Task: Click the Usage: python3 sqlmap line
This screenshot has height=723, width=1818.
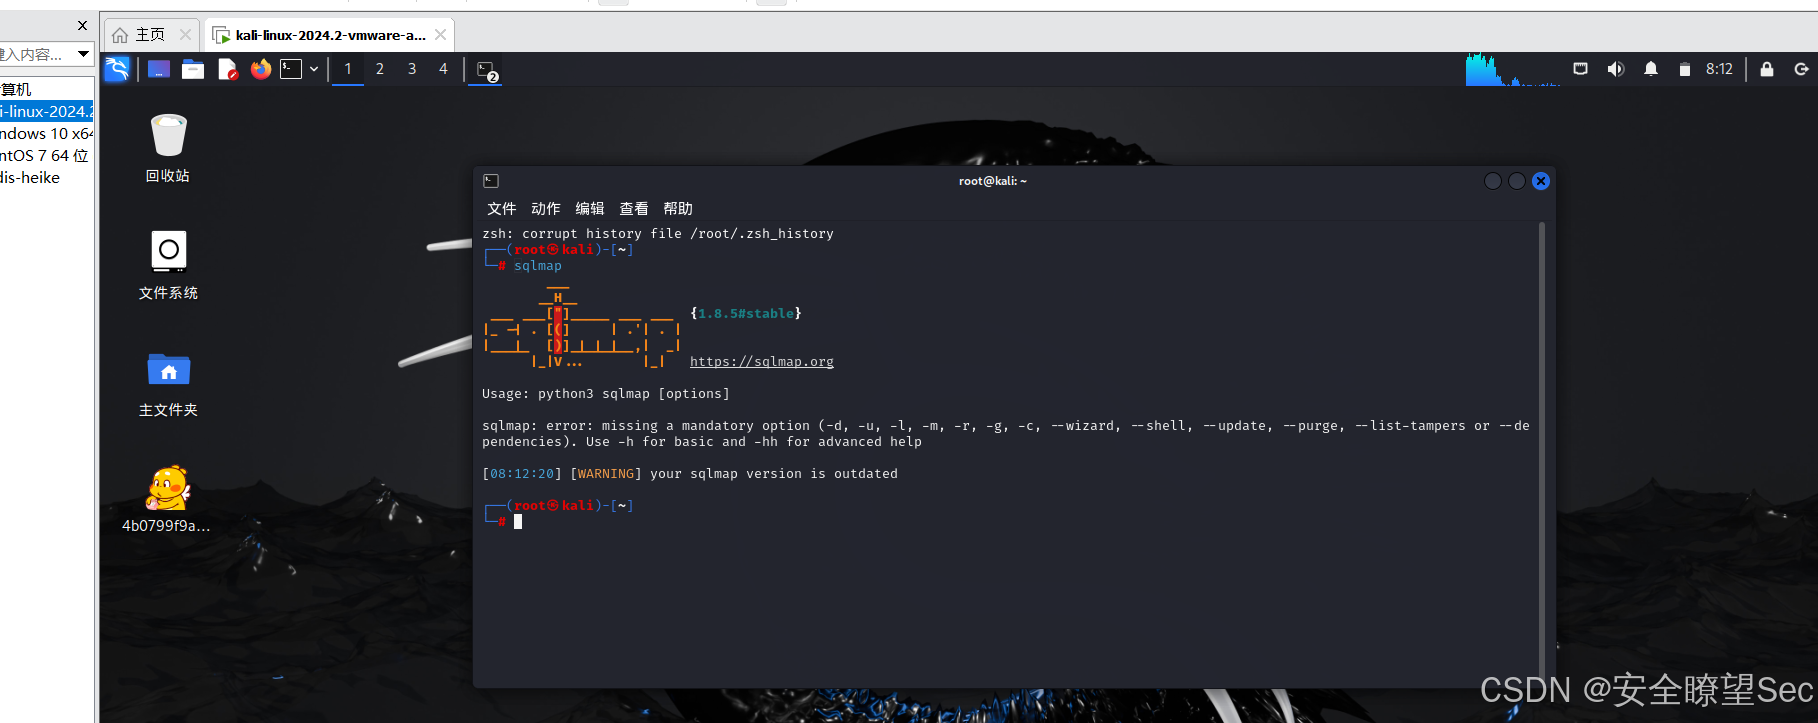Action: [x=606, y=393]
